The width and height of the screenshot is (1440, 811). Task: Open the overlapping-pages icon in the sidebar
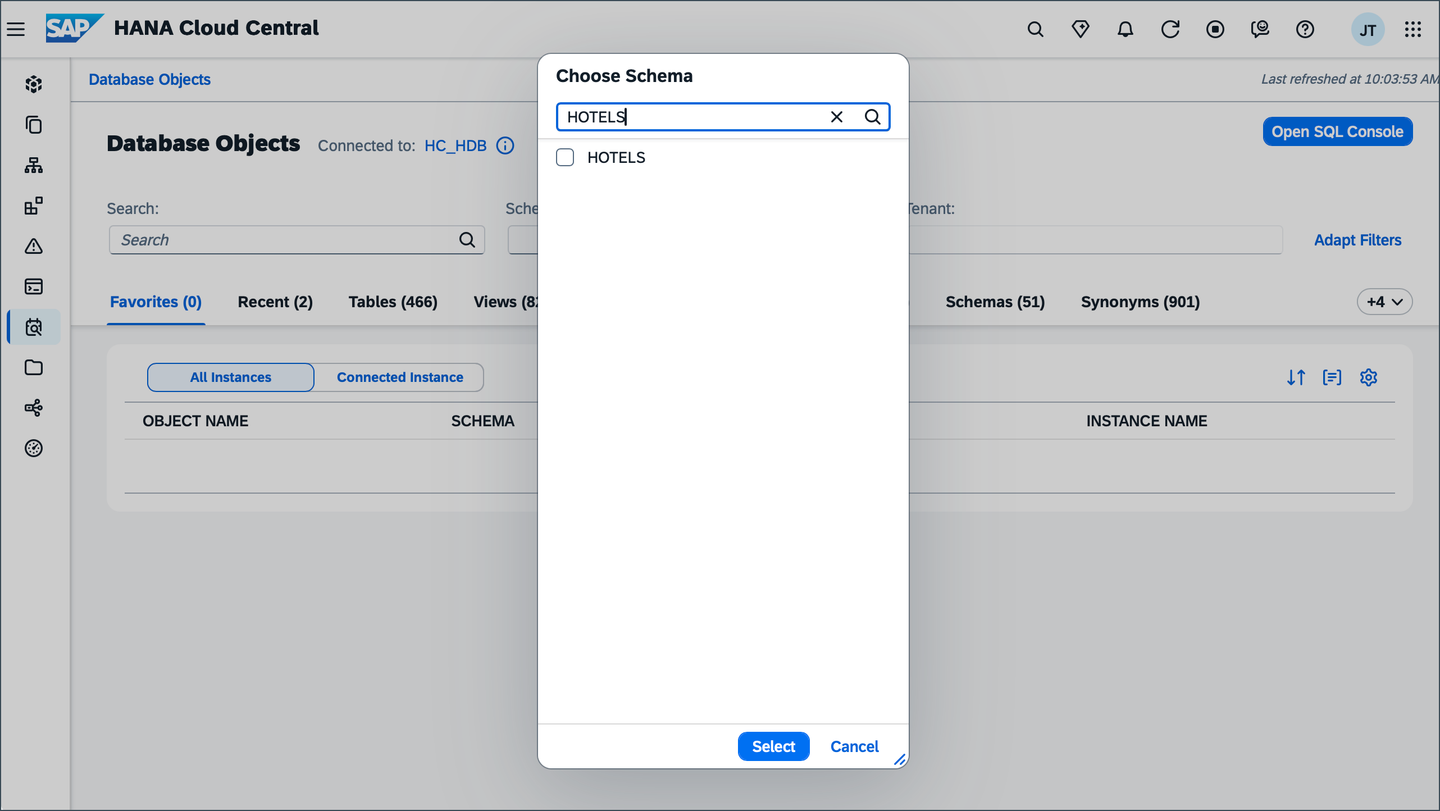coord(34,125)
